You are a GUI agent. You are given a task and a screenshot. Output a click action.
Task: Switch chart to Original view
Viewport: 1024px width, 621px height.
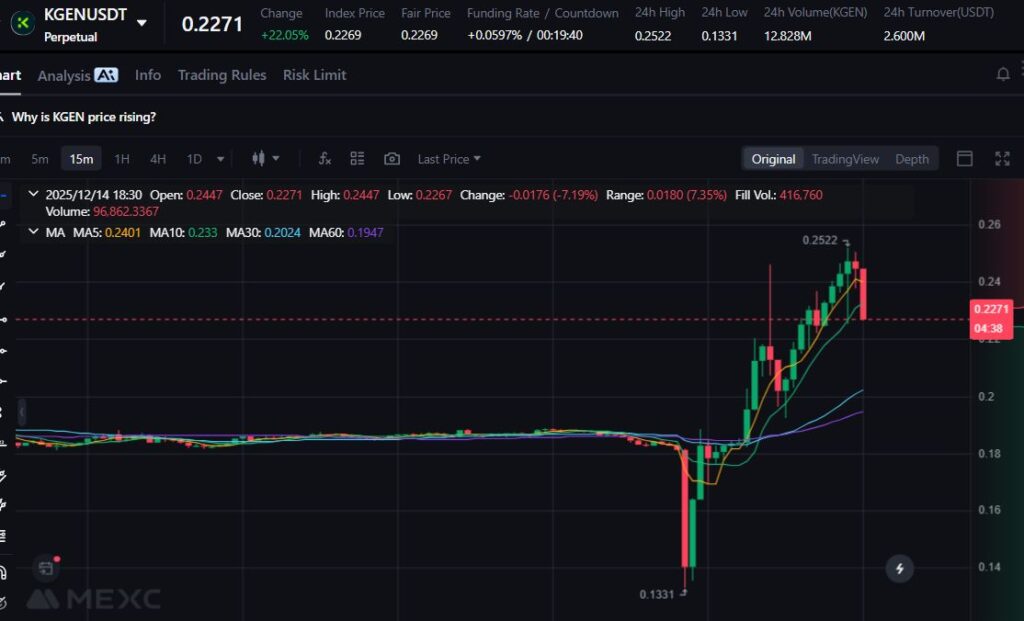773,159
